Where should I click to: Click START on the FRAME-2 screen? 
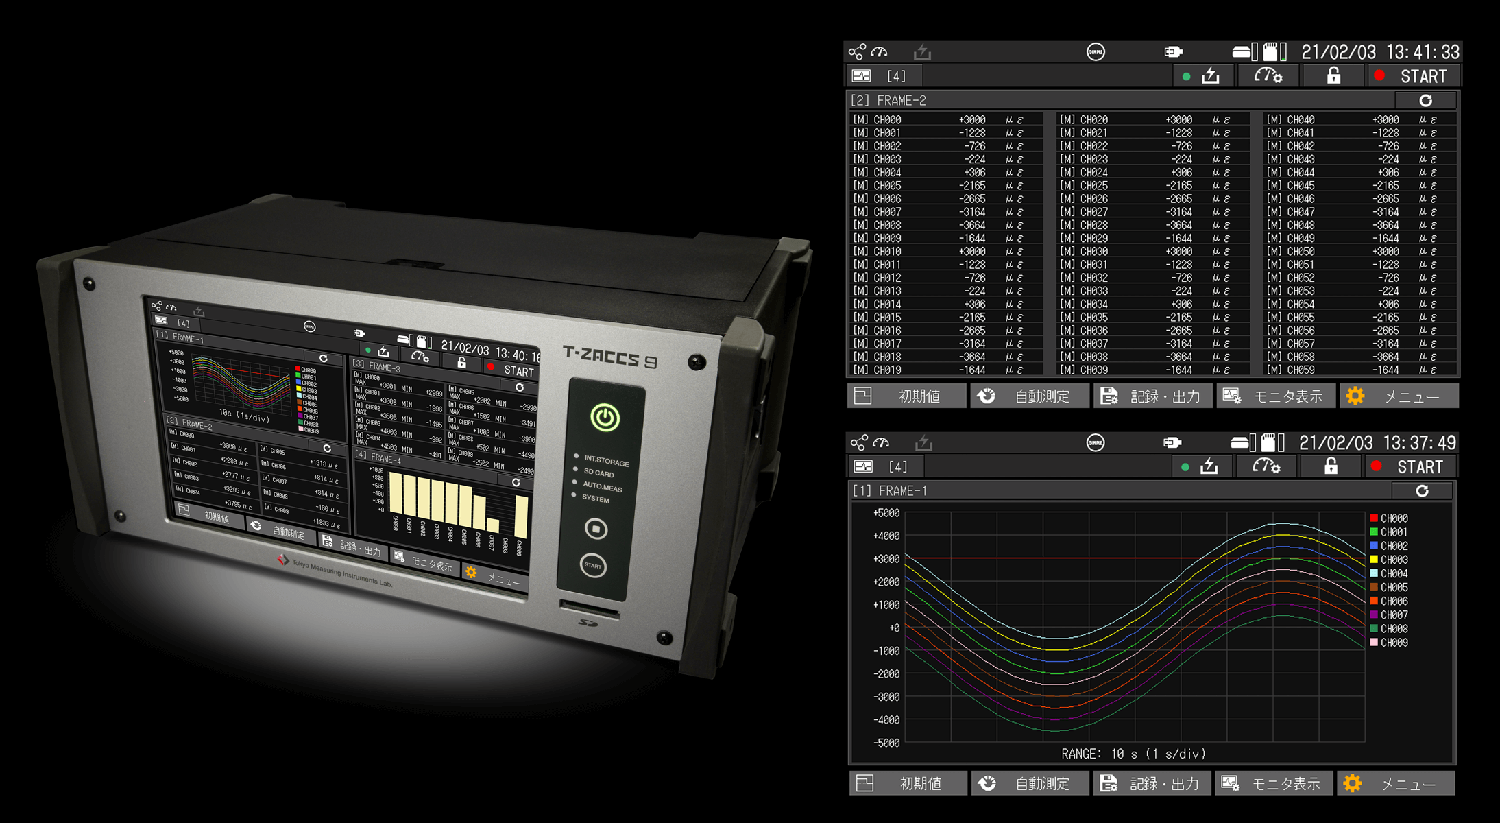click(1412, 76)
